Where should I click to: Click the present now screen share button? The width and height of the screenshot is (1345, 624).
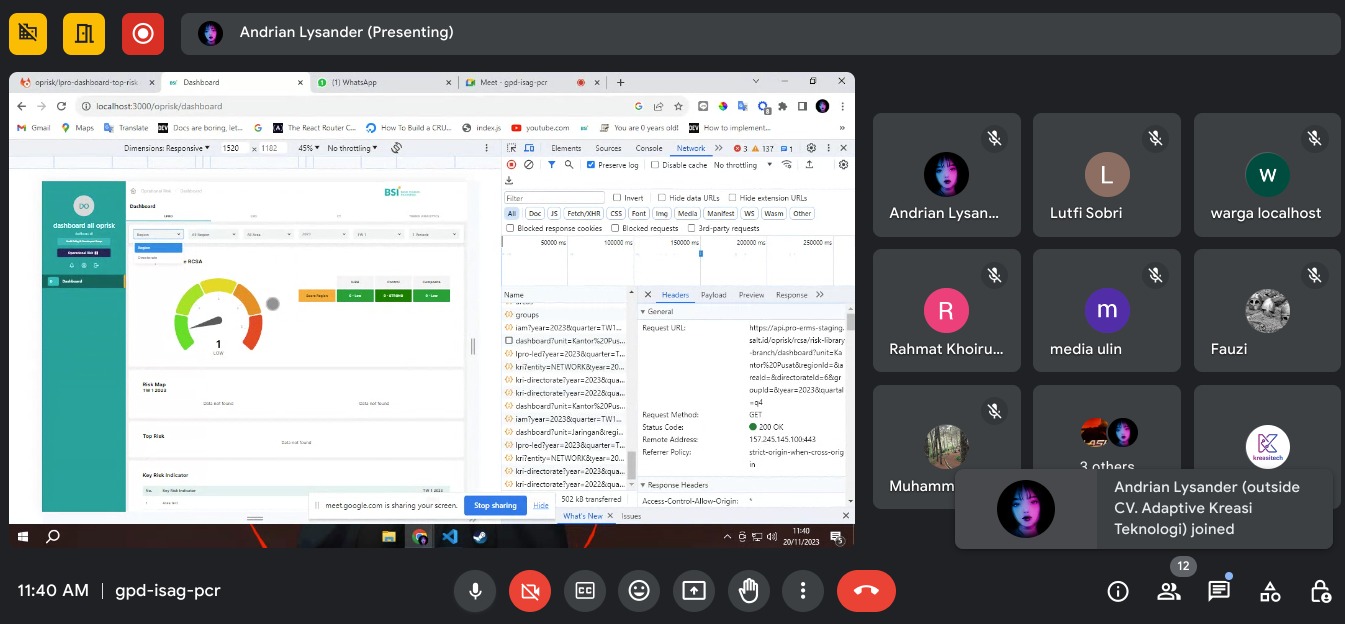click(694, 591)
